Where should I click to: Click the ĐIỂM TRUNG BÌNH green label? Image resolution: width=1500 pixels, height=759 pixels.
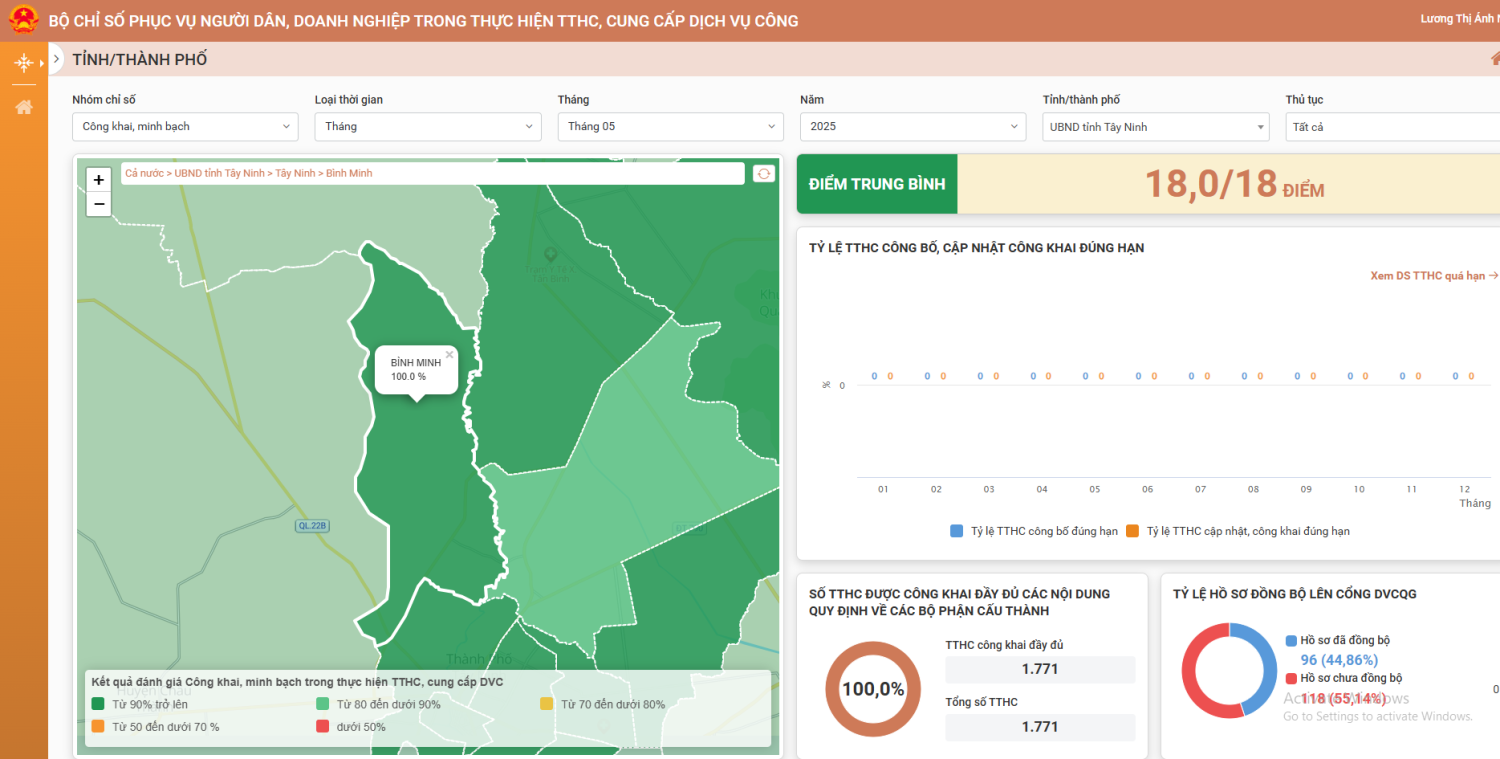click(x=877, y=184)
